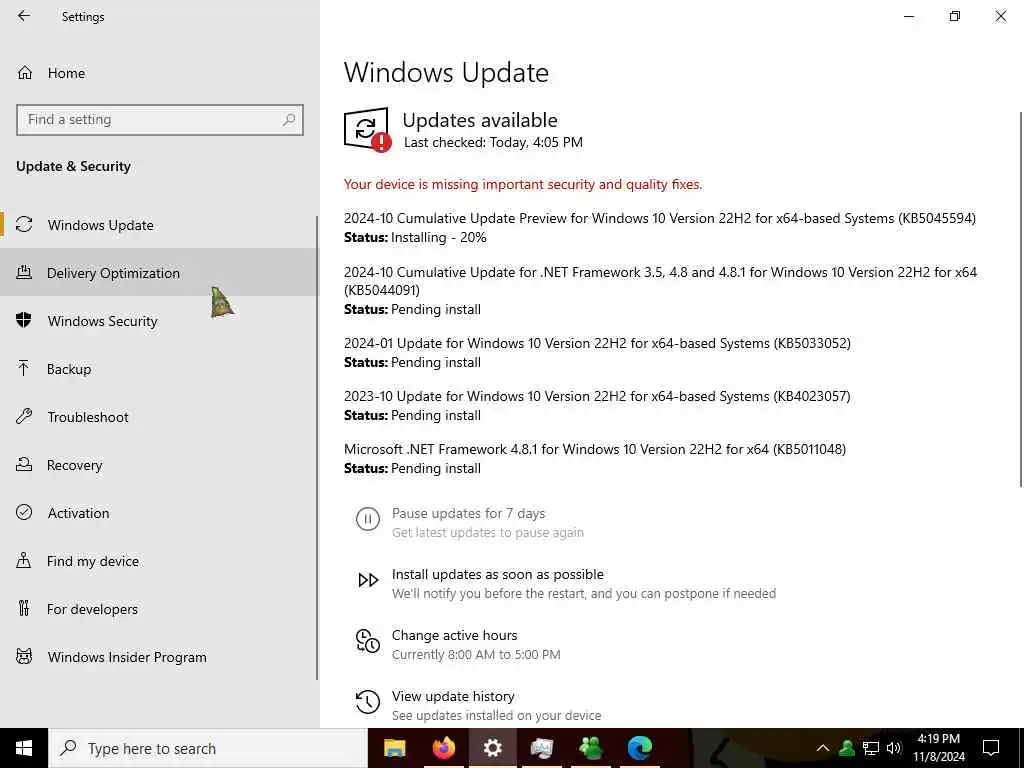
Task: Click the missing security fixes warning text
Action: click(523, 184)
